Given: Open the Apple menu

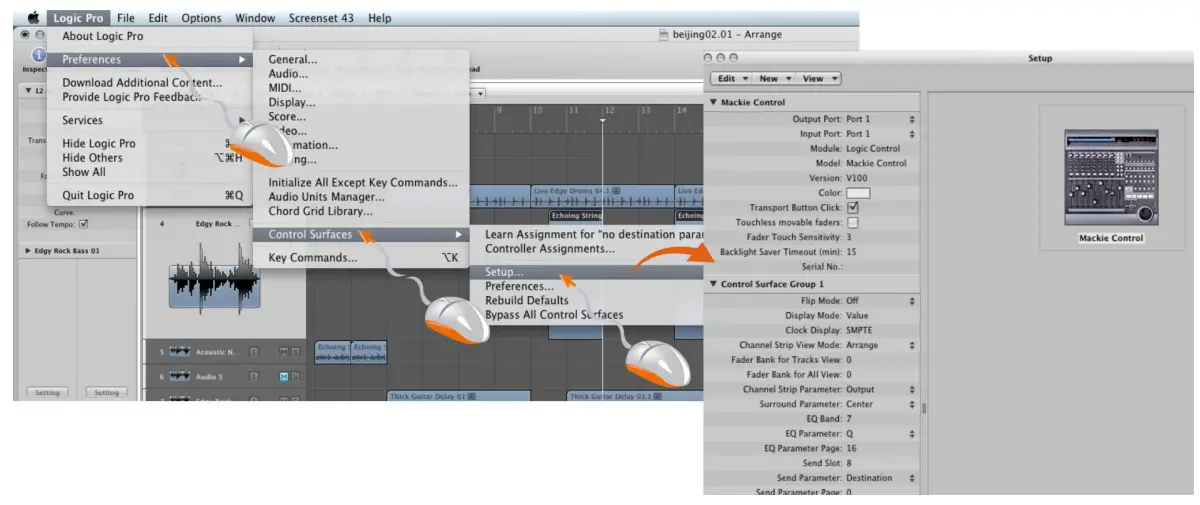Looking at the screenshot, I should point(33,17).
